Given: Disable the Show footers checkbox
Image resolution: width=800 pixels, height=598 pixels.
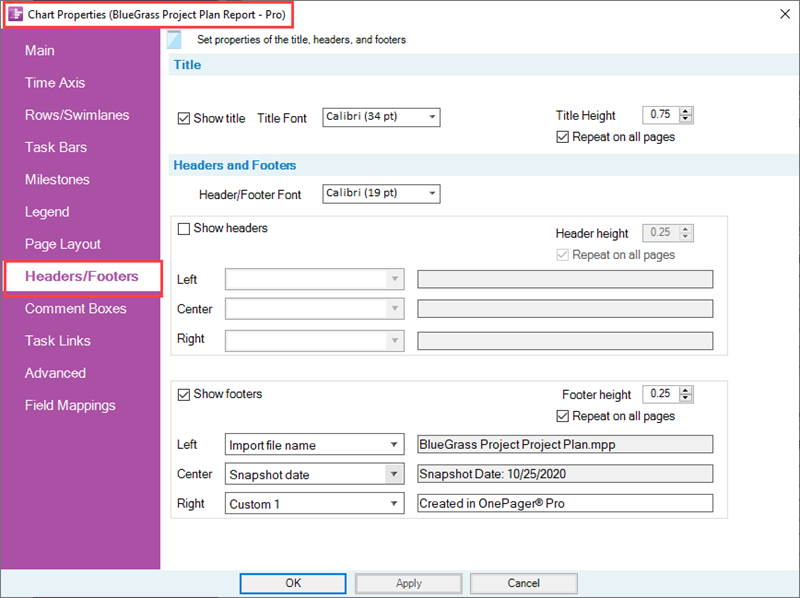Looking at the screenshot, I should [184, 394].
